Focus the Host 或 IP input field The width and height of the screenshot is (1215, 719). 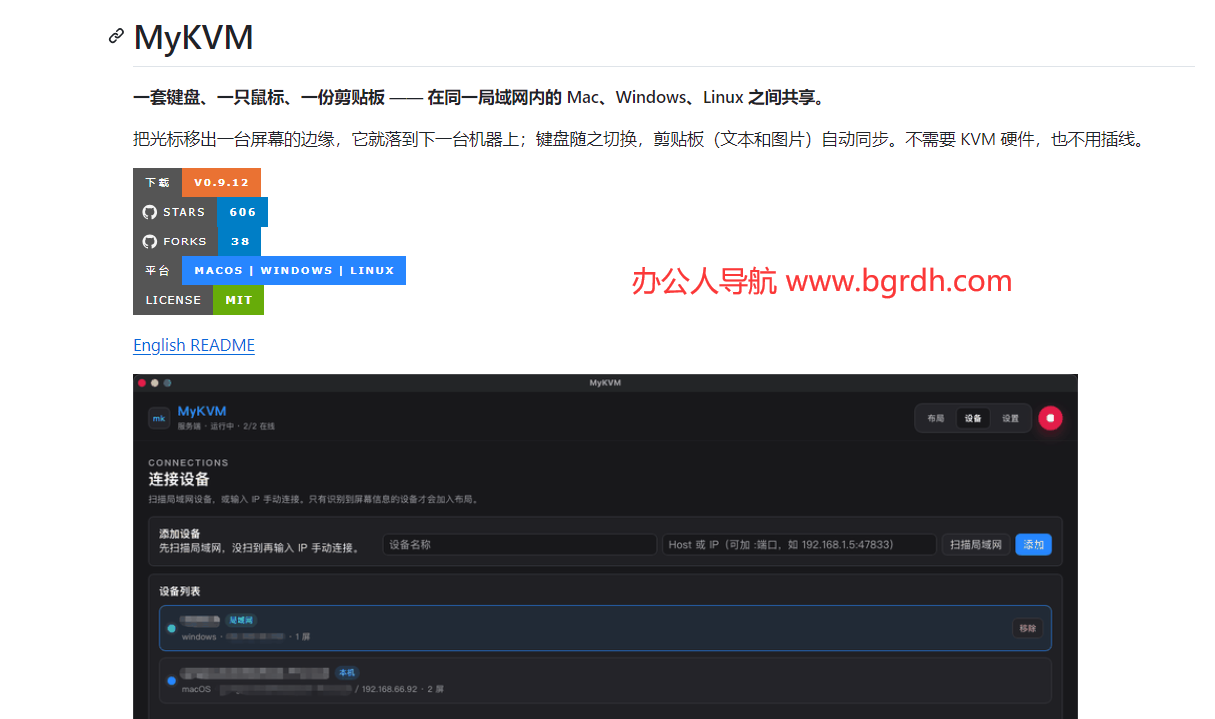point(799,545)
